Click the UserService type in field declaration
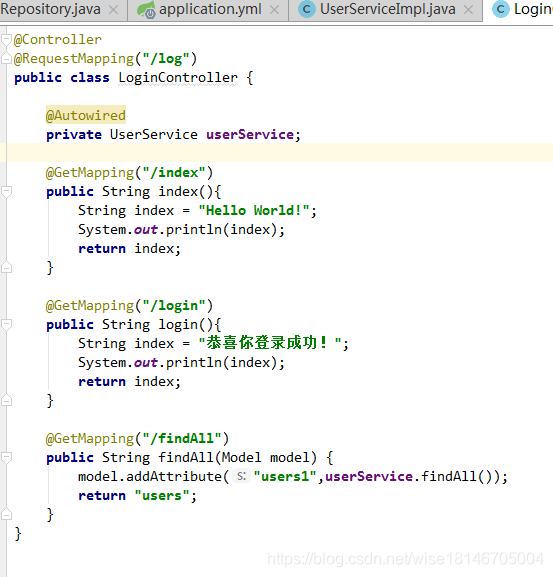This screenshot has height=577, width=553. coord(154,135)
